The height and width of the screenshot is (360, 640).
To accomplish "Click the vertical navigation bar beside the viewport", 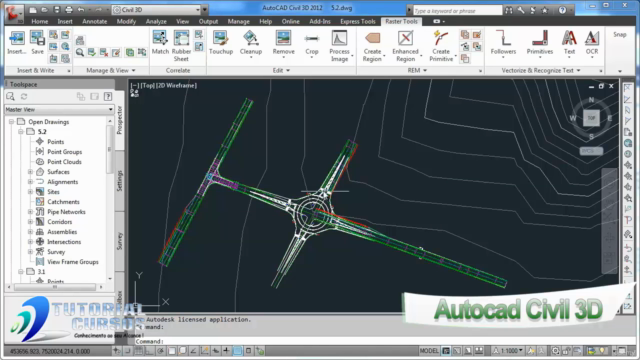I will tap(610, 220).
